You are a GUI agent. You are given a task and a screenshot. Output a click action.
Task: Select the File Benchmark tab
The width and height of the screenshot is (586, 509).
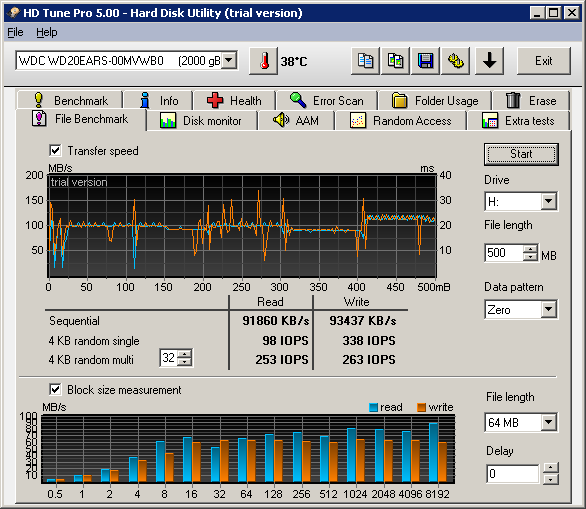coord(81,119)
